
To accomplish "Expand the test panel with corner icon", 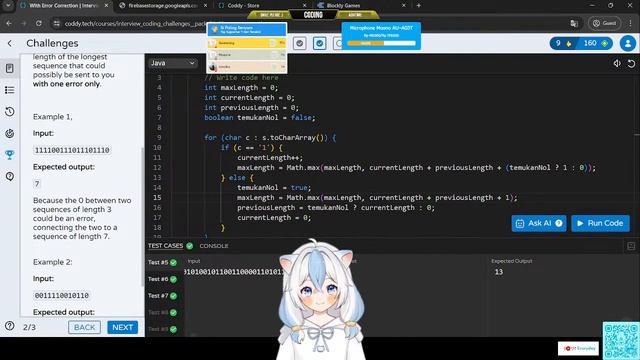I will 631,246.
